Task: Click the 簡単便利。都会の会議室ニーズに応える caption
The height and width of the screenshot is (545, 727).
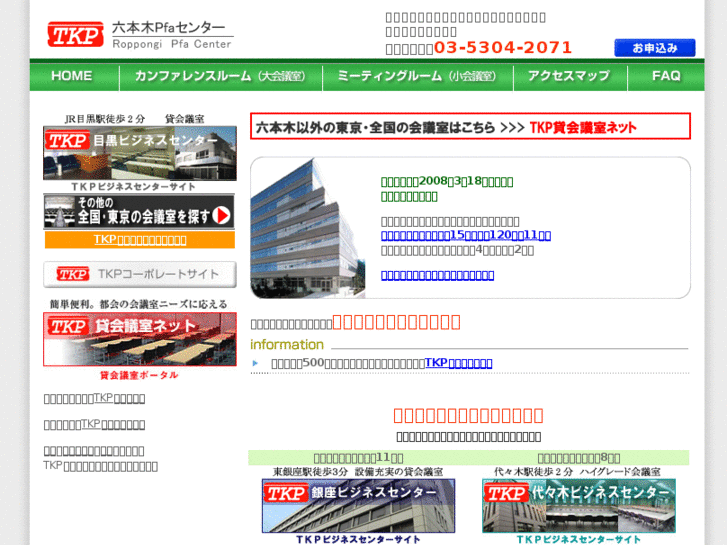Action: coord(139,304)
